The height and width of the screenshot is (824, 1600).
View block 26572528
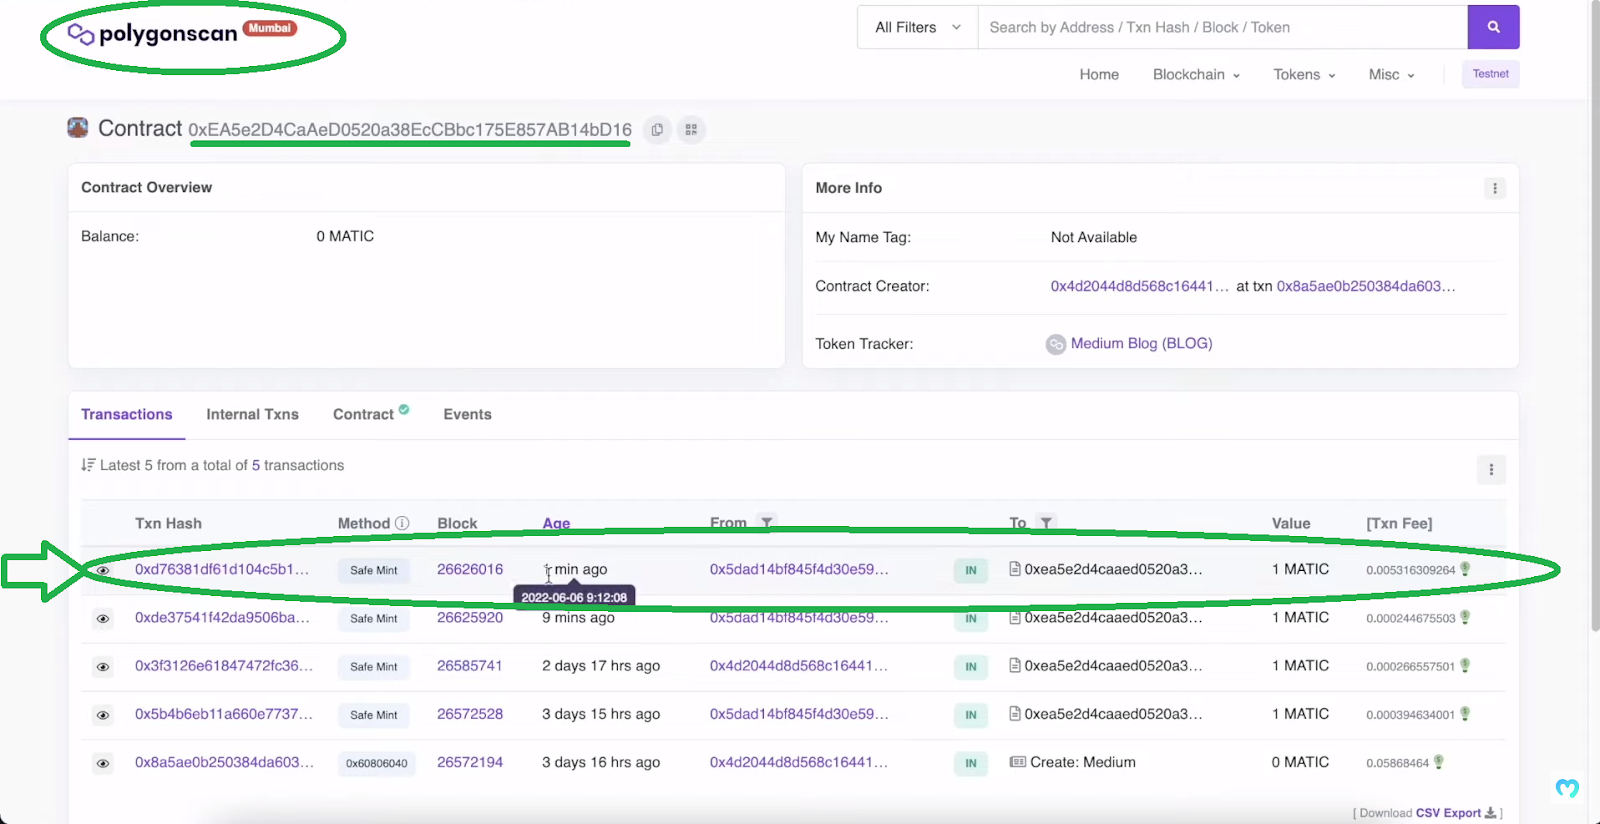[x=470, y=714]
